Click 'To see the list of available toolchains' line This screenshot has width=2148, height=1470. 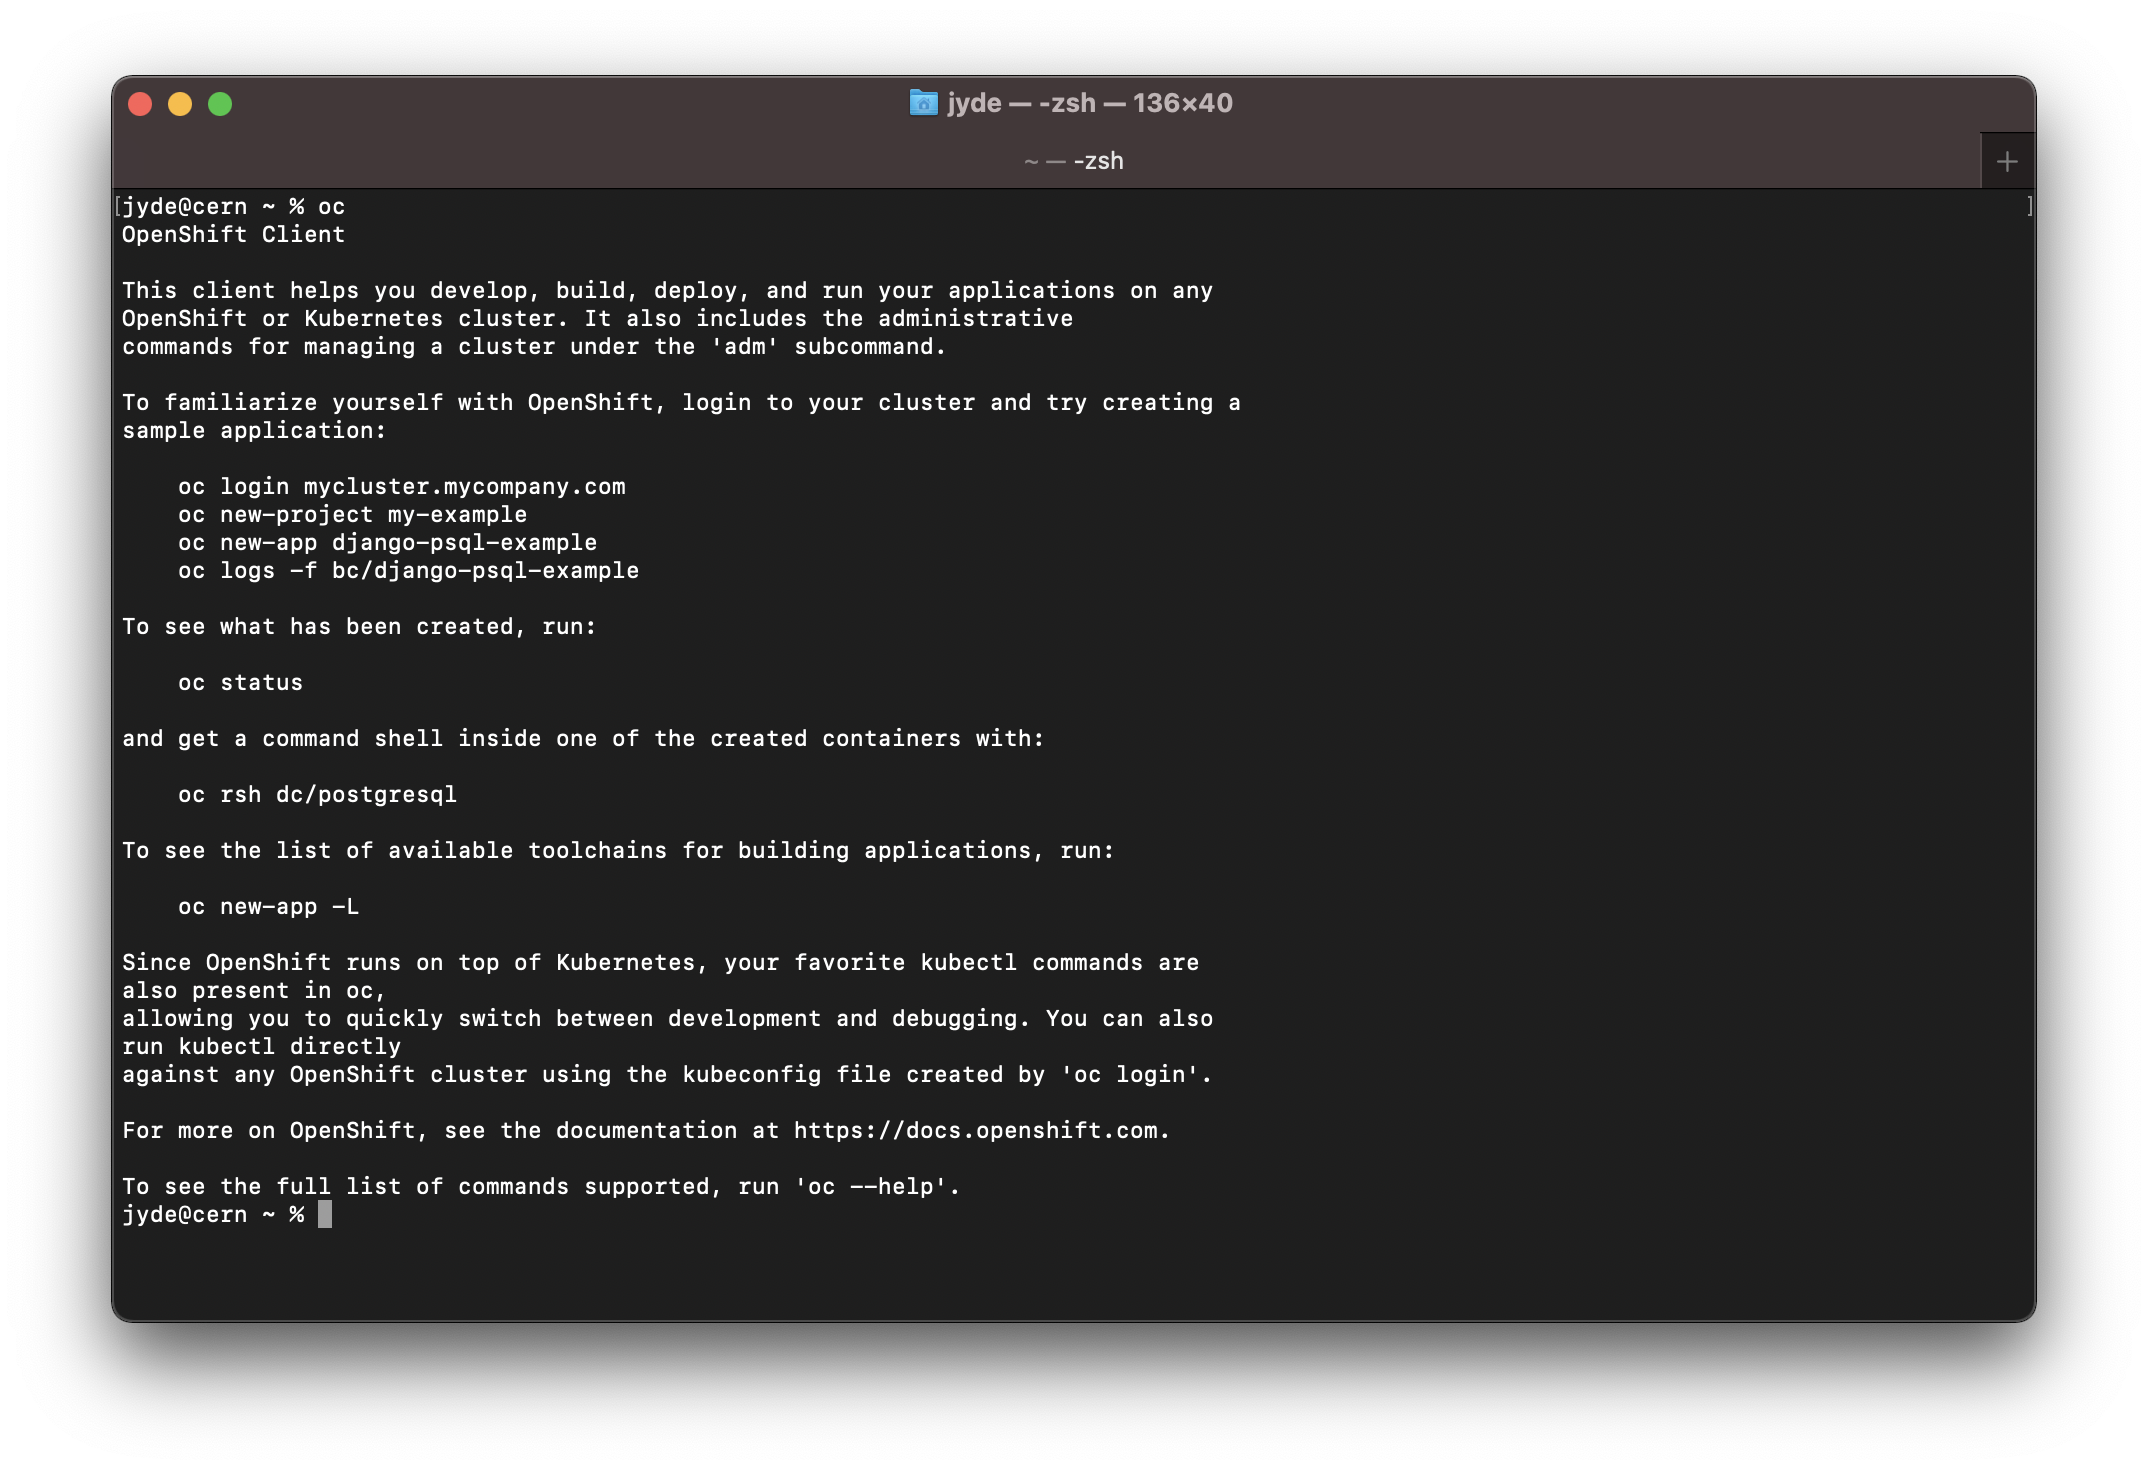coord(619,851)
